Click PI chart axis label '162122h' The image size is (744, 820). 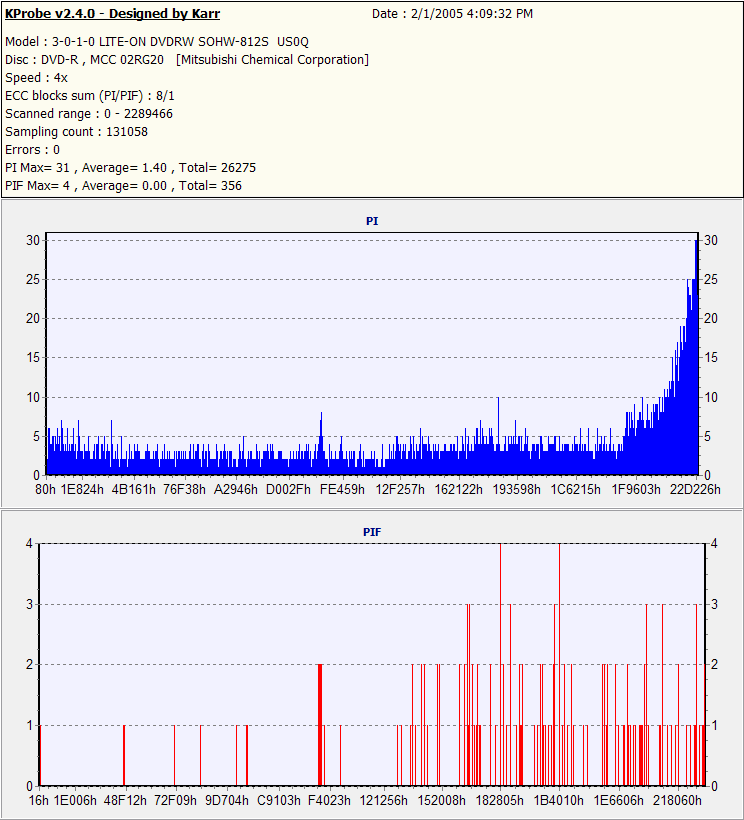tap(459, 489)
